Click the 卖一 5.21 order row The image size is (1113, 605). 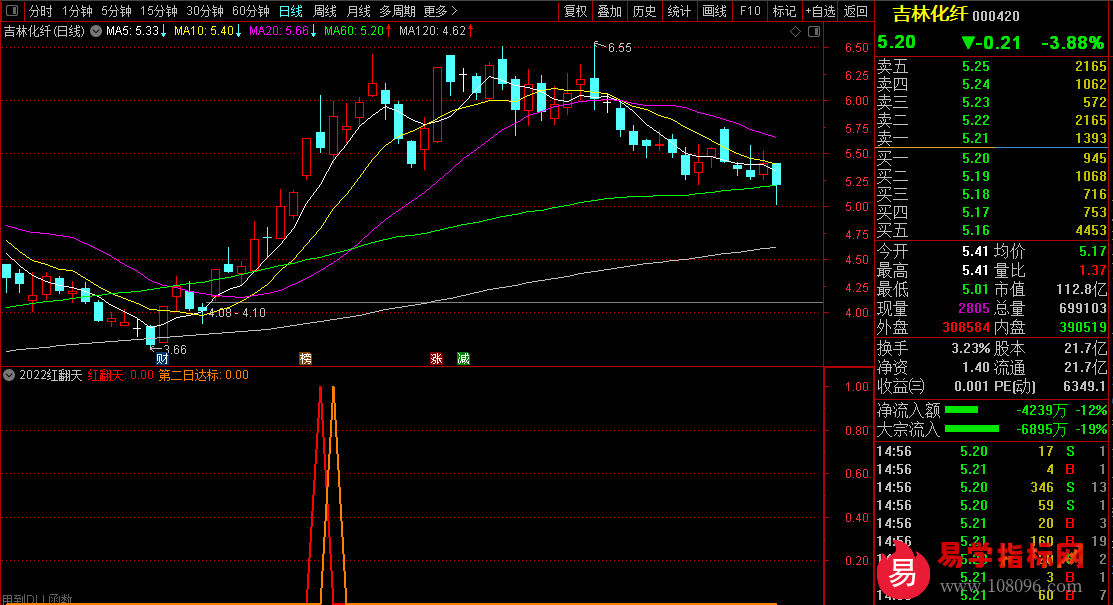(x=992, y=138)
